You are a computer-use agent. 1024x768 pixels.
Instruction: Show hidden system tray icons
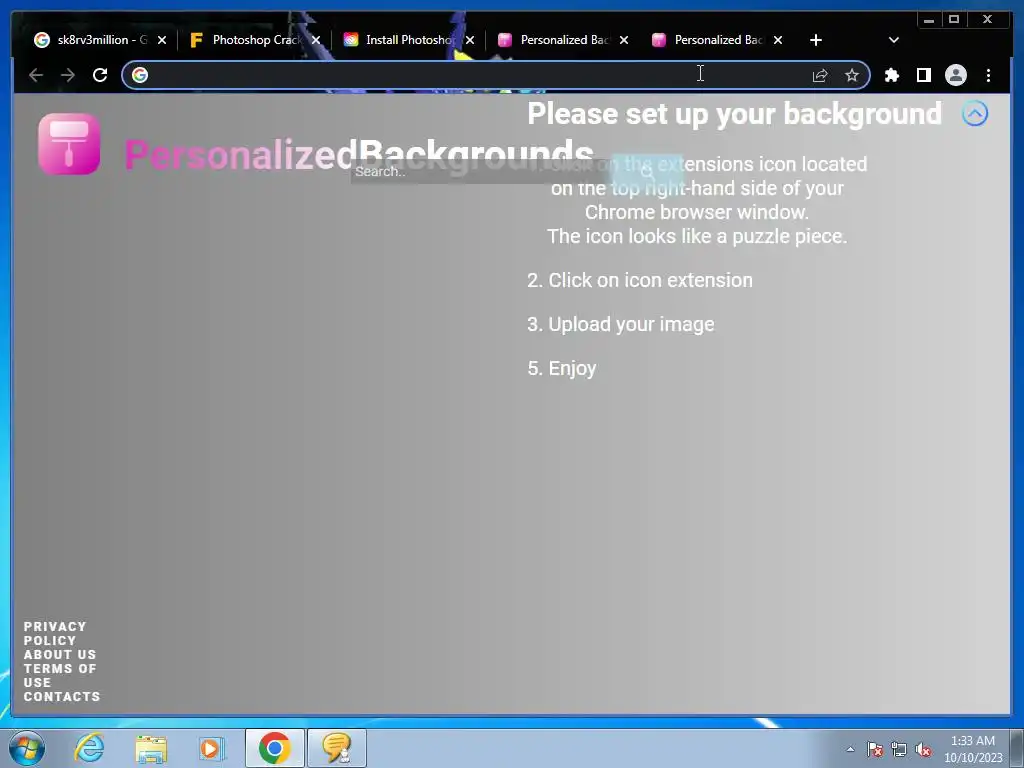coord(850,749)
